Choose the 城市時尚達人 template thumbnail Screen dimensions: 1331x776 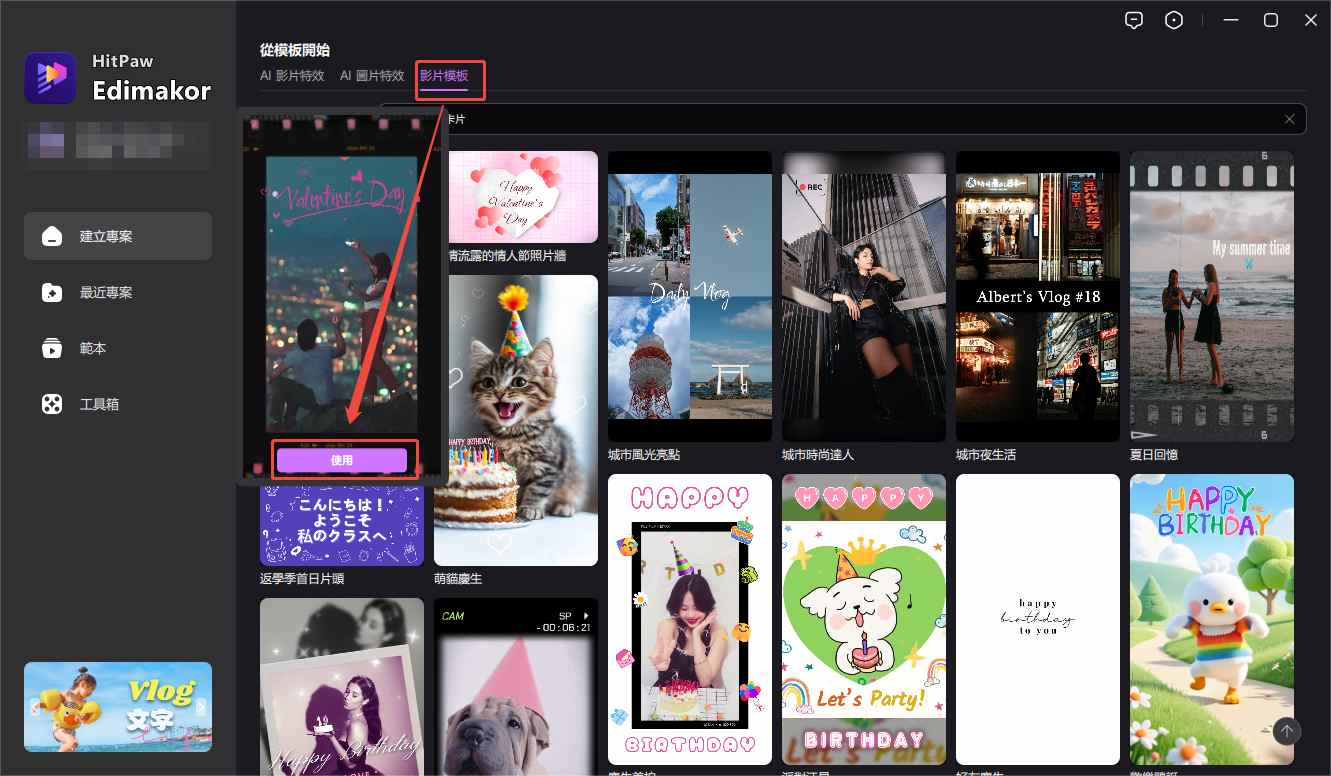[x=863, y=297]
